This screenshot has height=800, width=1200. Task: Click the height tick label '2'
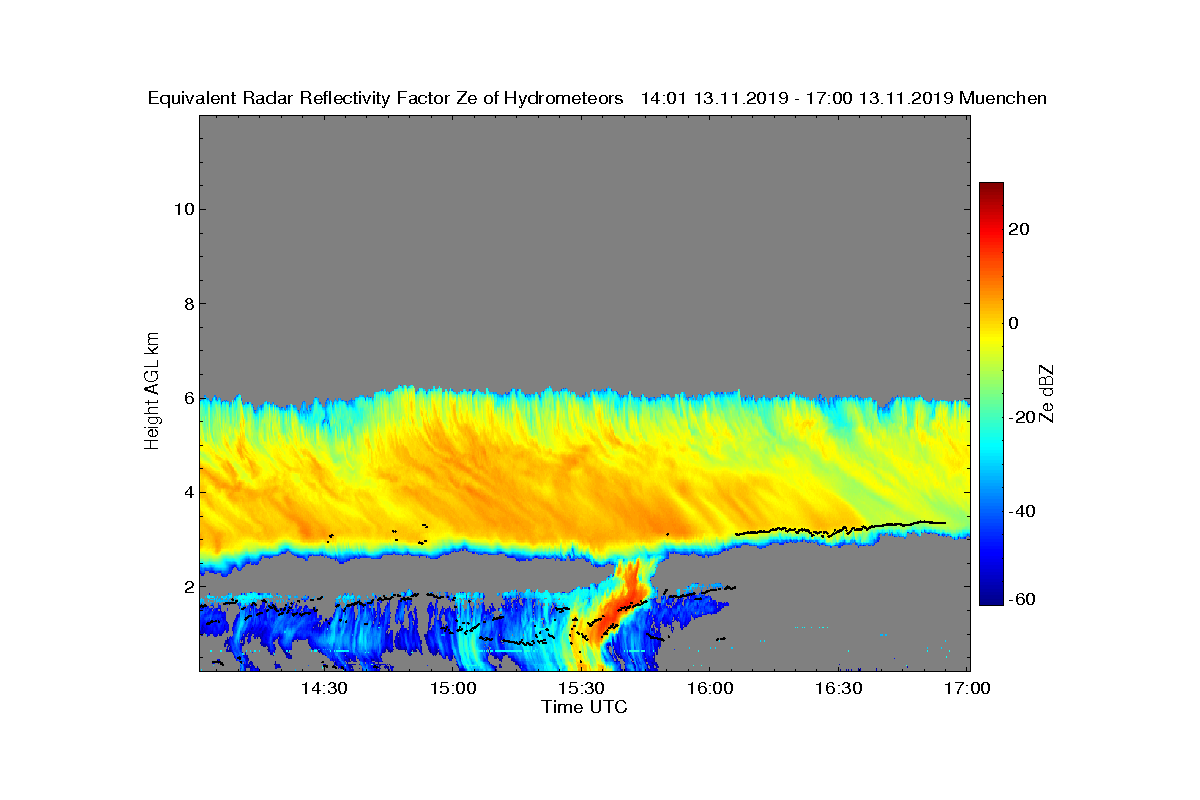pyautogui.click(x=187, y=586)
